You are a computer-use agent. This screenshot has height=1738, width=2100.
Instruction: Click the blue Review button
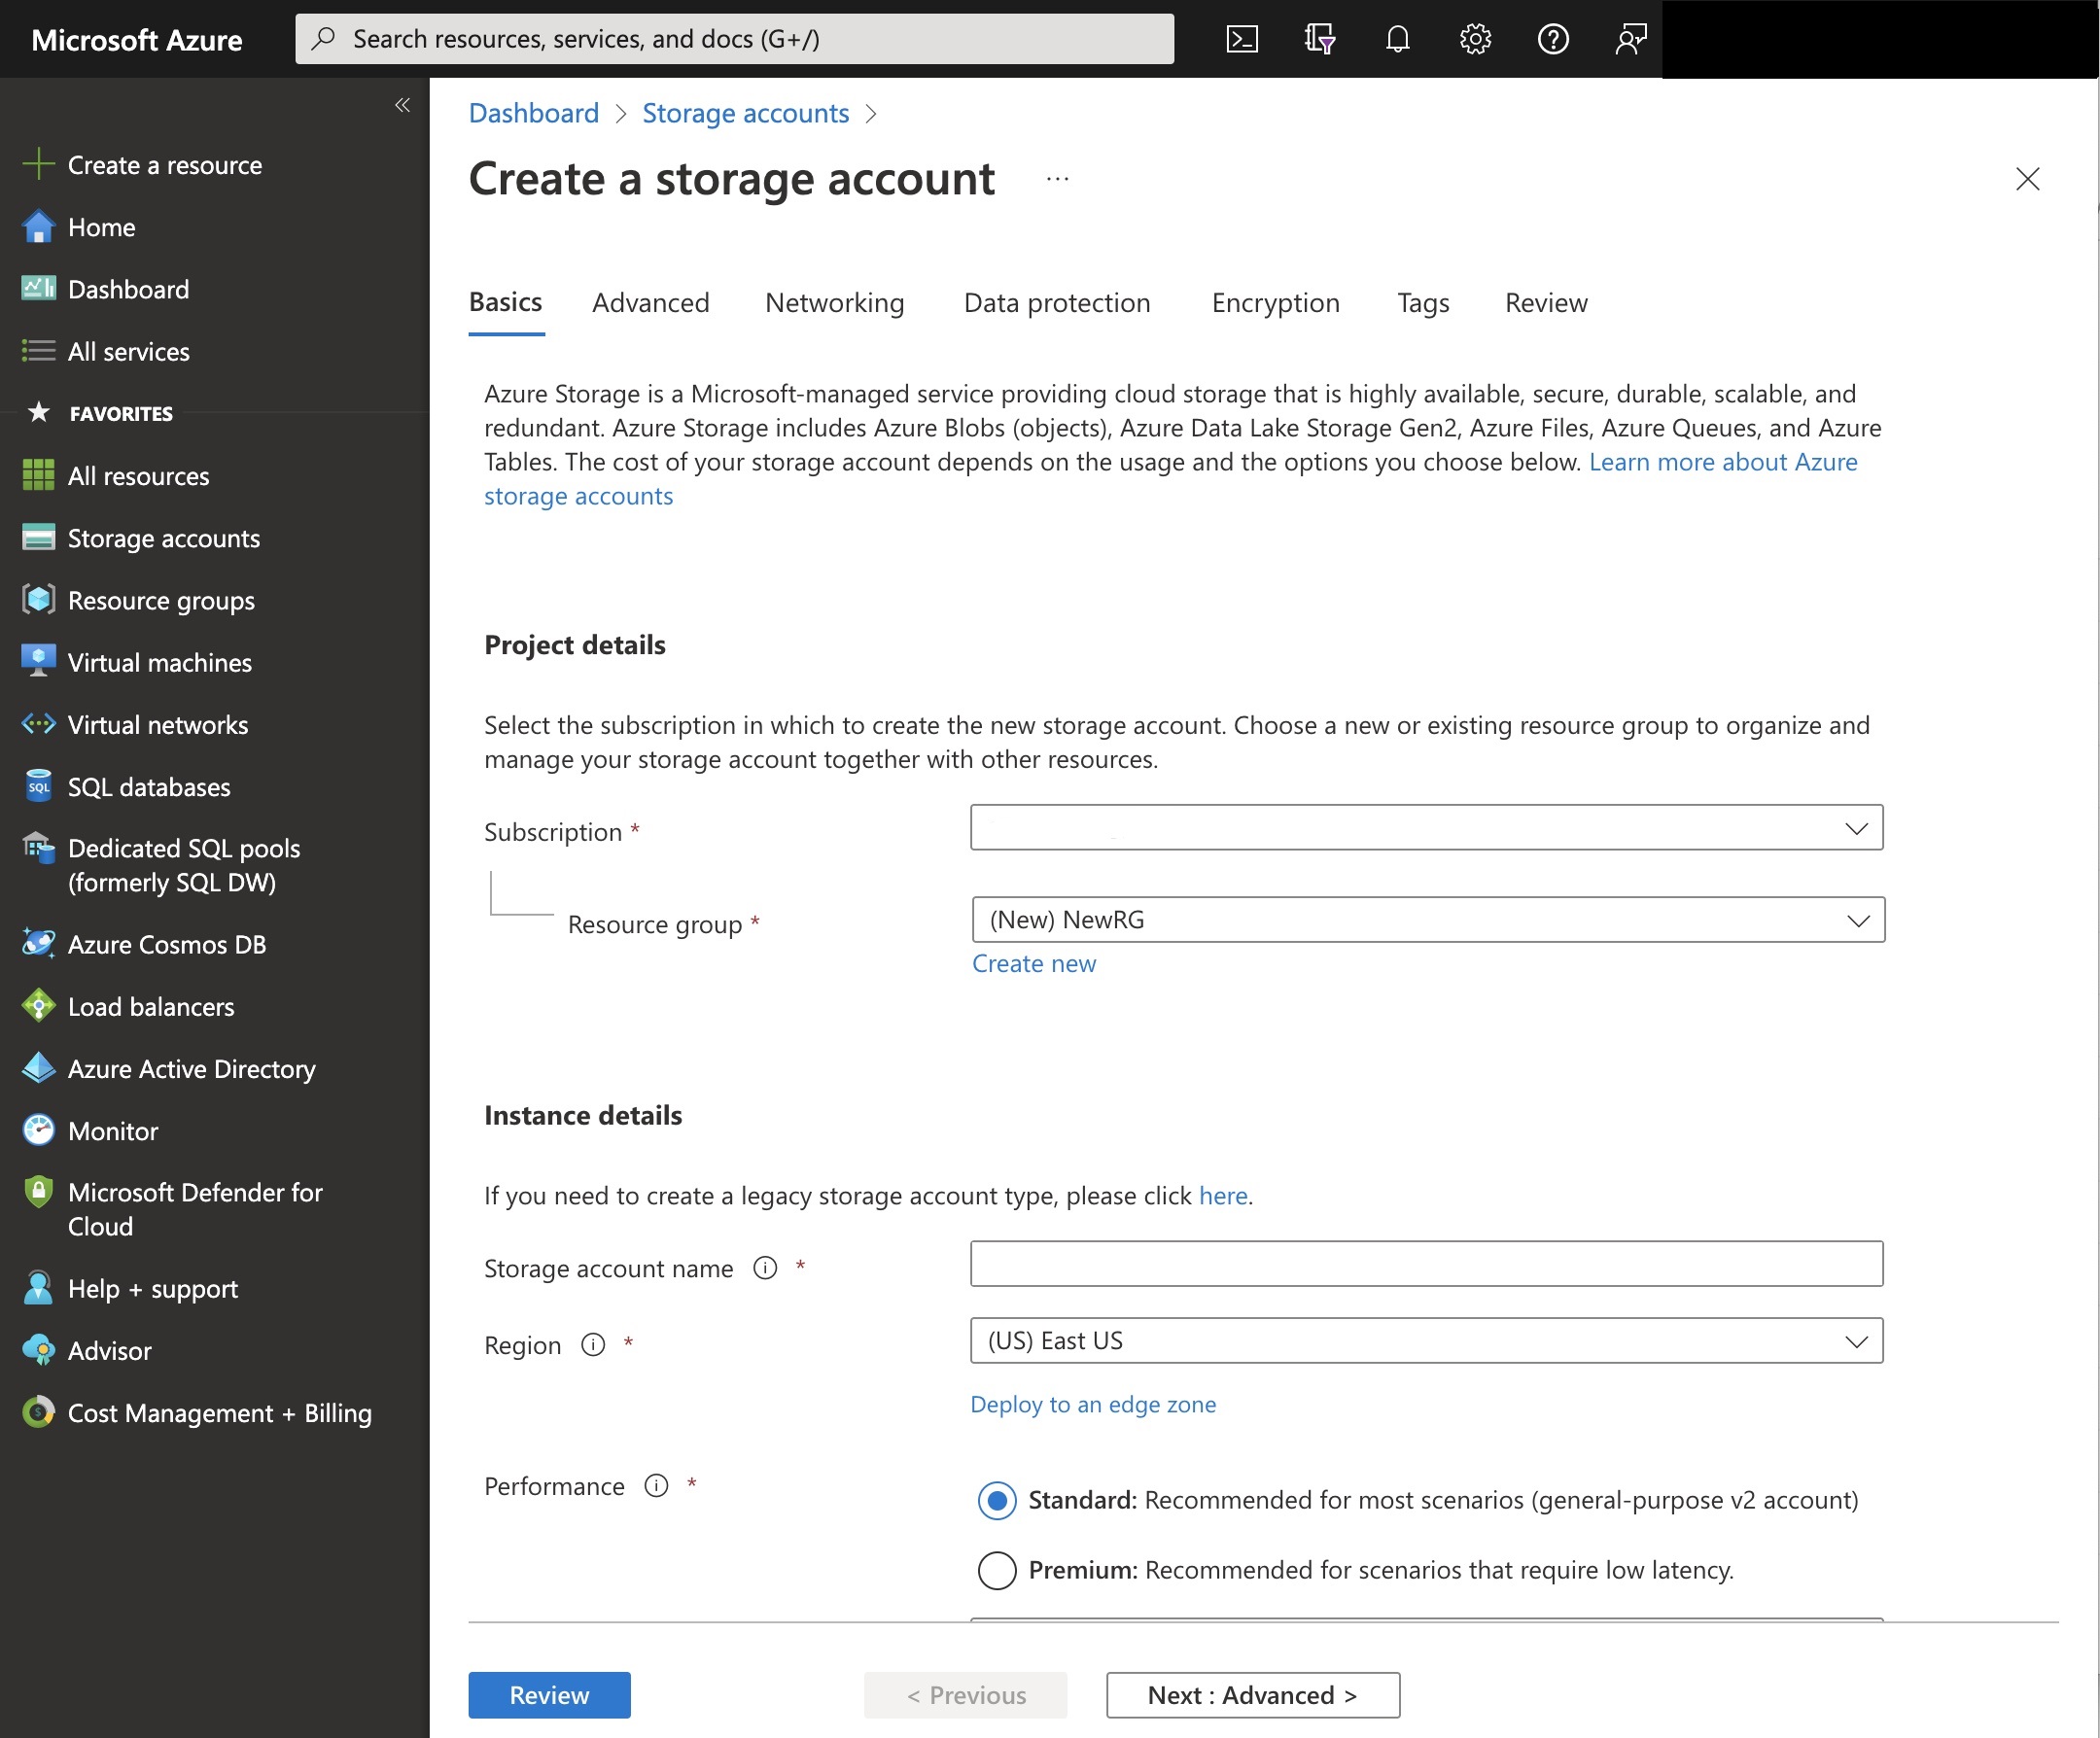pyautogui.click(x=549, y=1695)
